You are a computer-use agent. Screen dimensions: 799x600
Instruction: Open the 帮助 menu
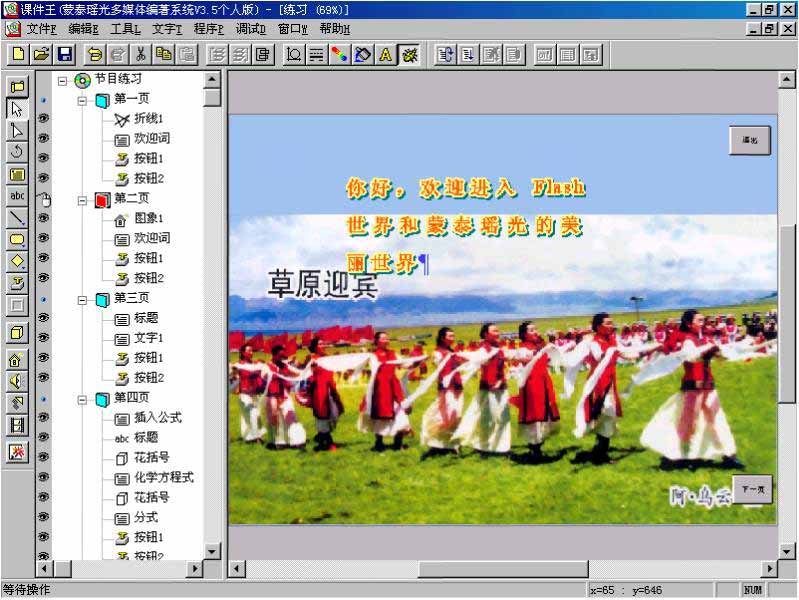(335, 29)
